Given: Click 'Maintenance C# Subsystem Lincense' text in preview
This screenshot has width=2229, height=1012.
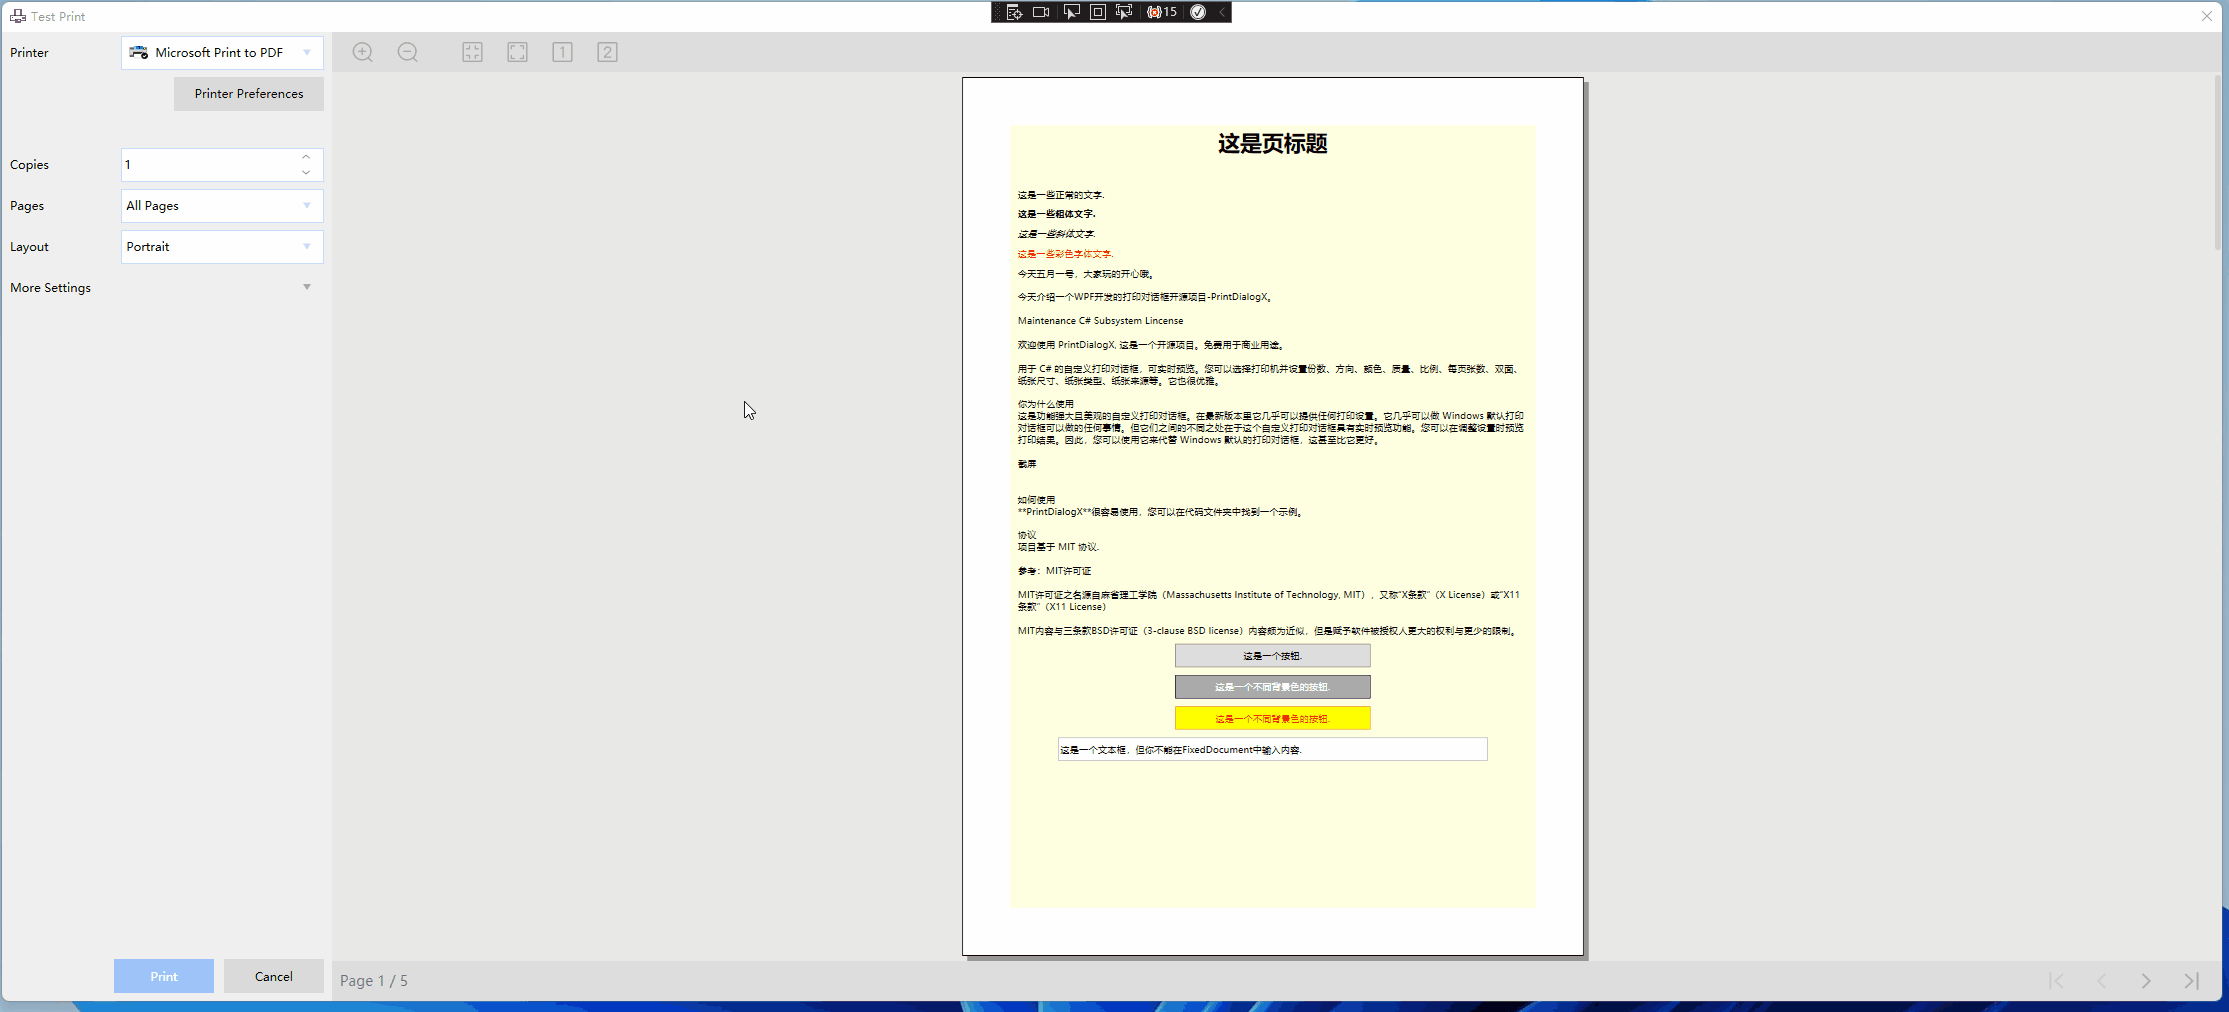Looking at the screenshot, I should (x=1100, y=321).
